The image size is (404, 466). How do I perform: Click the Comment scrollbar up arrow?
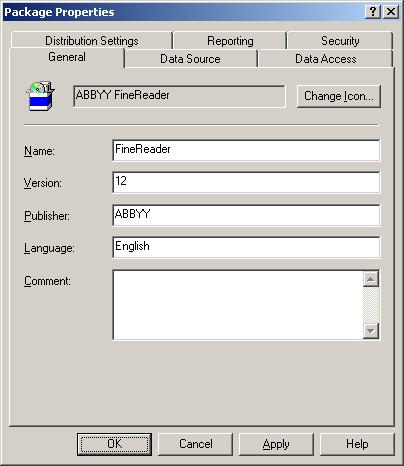click(371, 279)
